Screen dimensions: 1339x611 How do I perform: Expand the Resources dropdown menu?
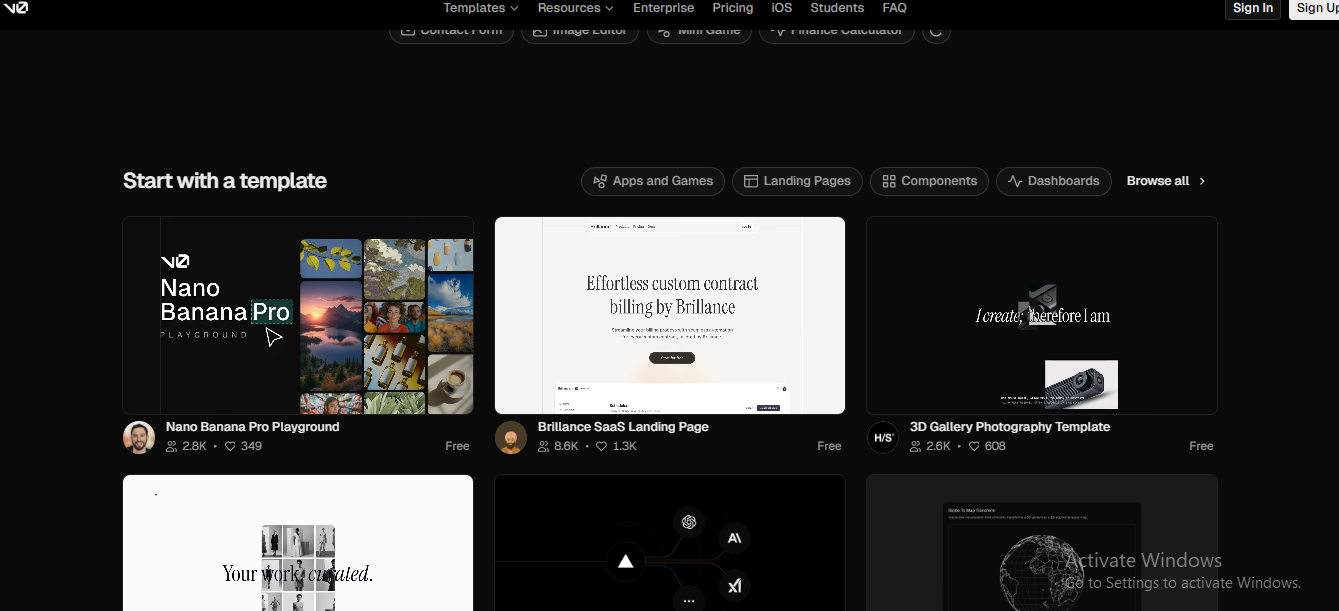[x=575, y=8]
